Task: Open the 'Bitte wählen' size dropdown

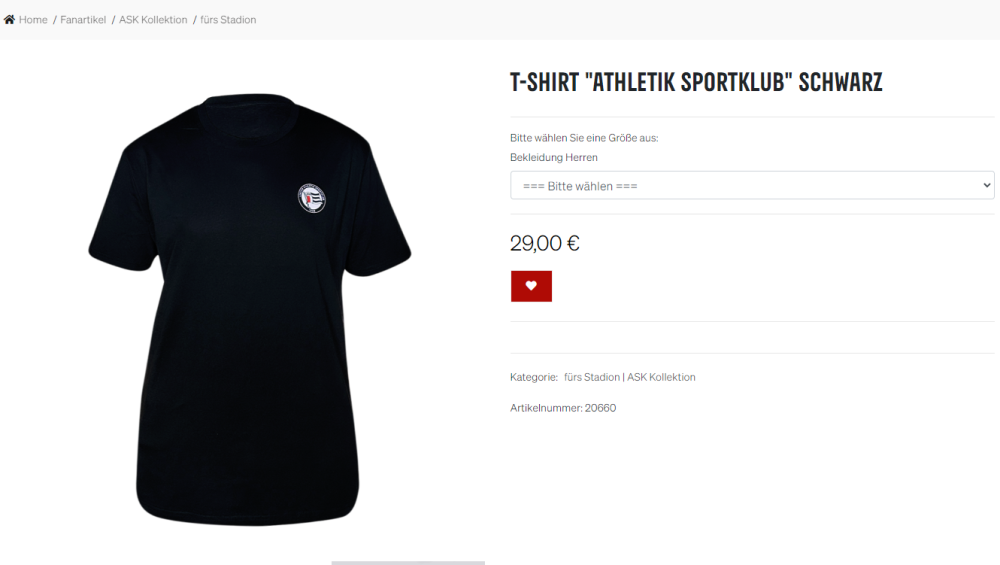Action: 752,186
